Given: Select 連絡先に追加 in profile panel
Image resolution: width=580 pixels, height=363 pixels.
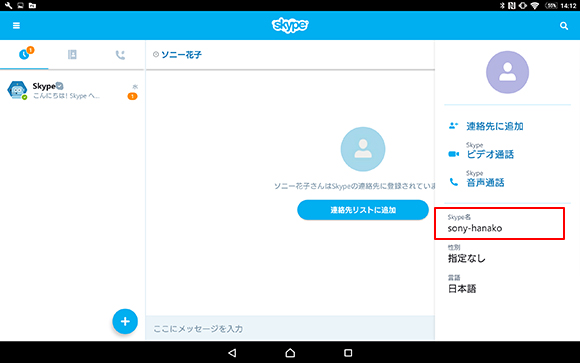Looking at the screenshot, I should tap(495, 126).
